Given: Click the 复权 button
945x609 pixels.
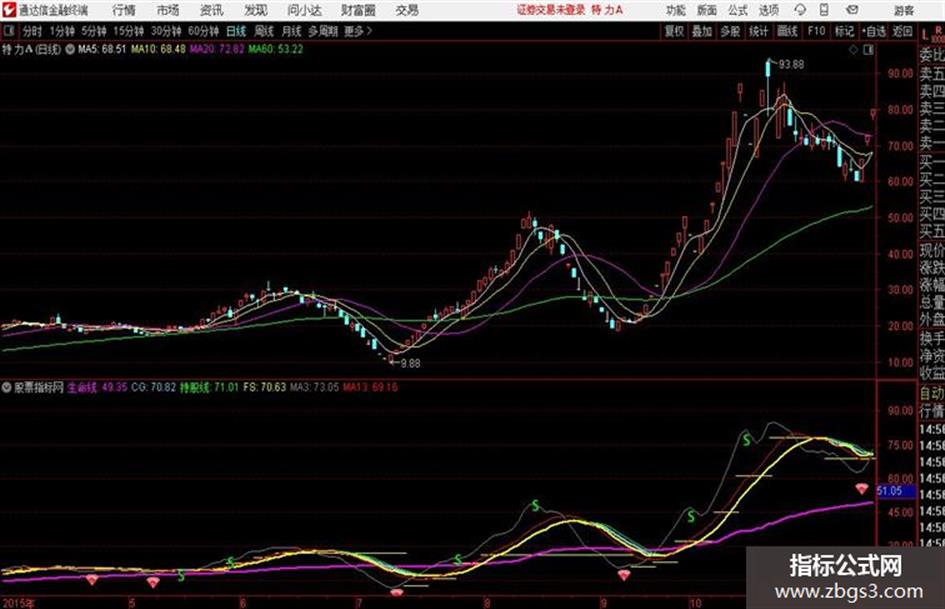Looking at the screenshot, I should coord(674,31).
